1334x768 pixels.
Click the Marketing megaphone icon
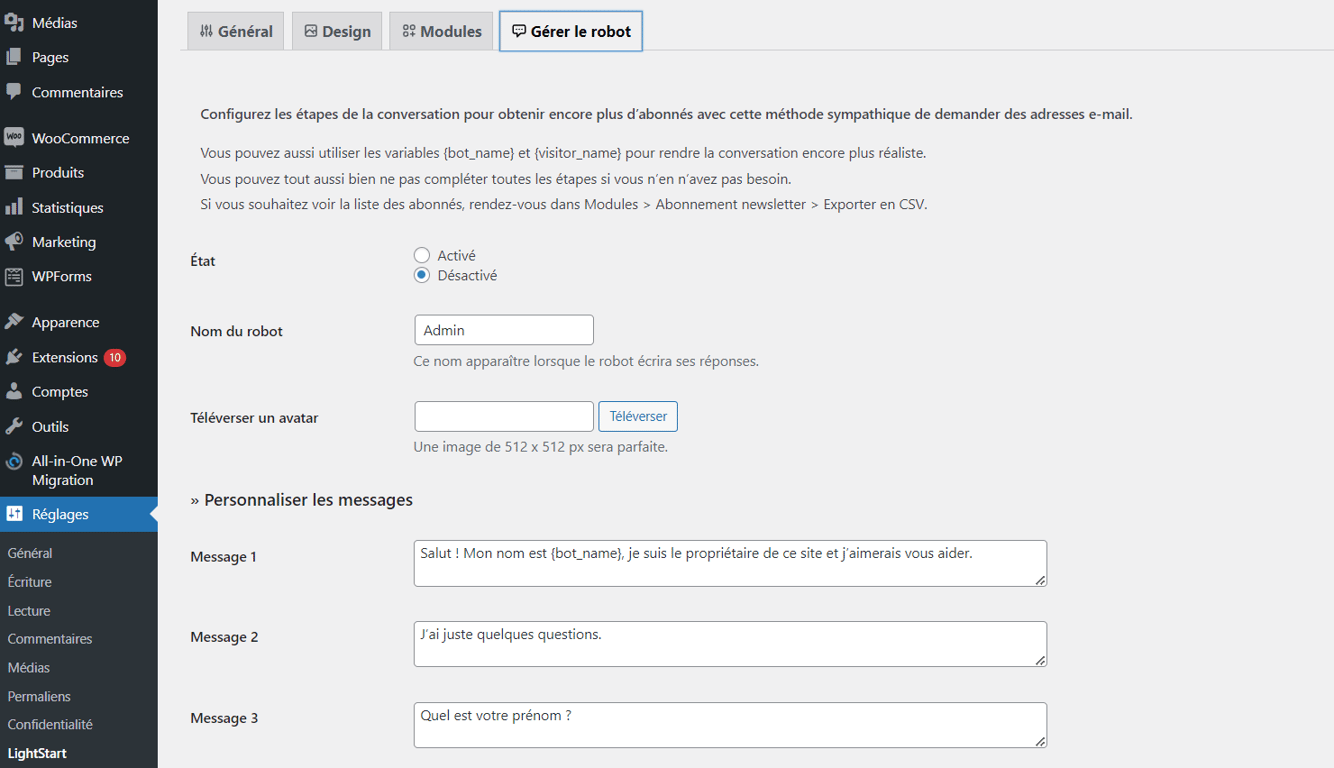pyautogui.click(x=14, y=242)
